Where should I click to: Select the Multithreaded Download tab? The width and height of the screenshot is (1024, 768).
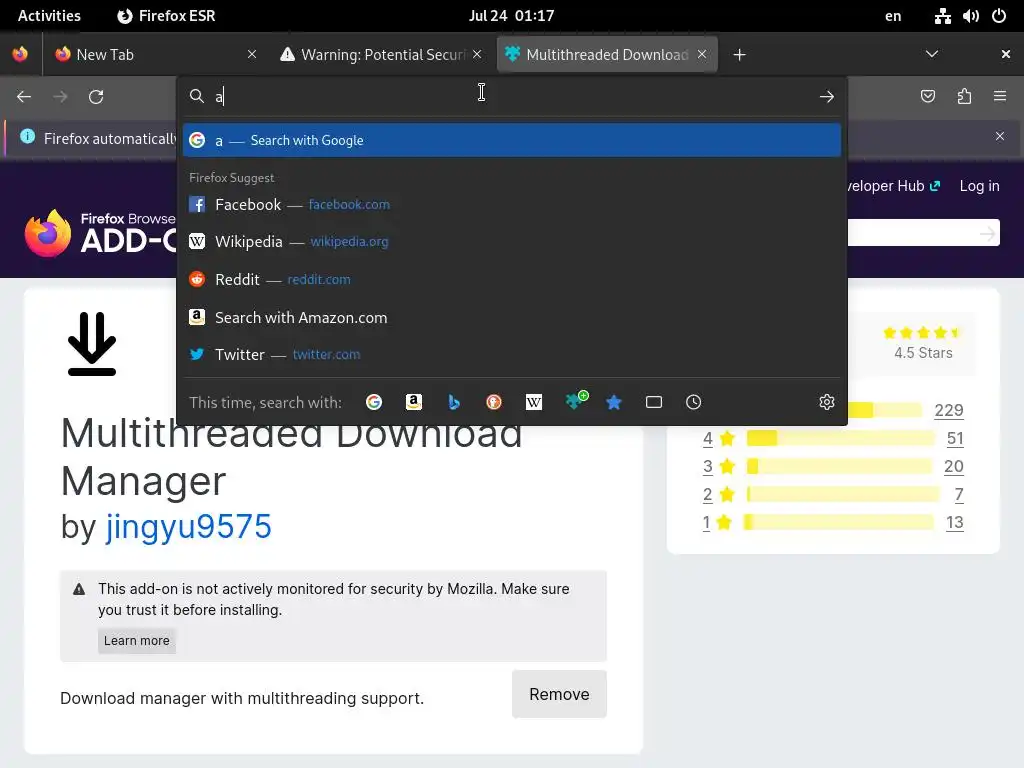point(607,54)
